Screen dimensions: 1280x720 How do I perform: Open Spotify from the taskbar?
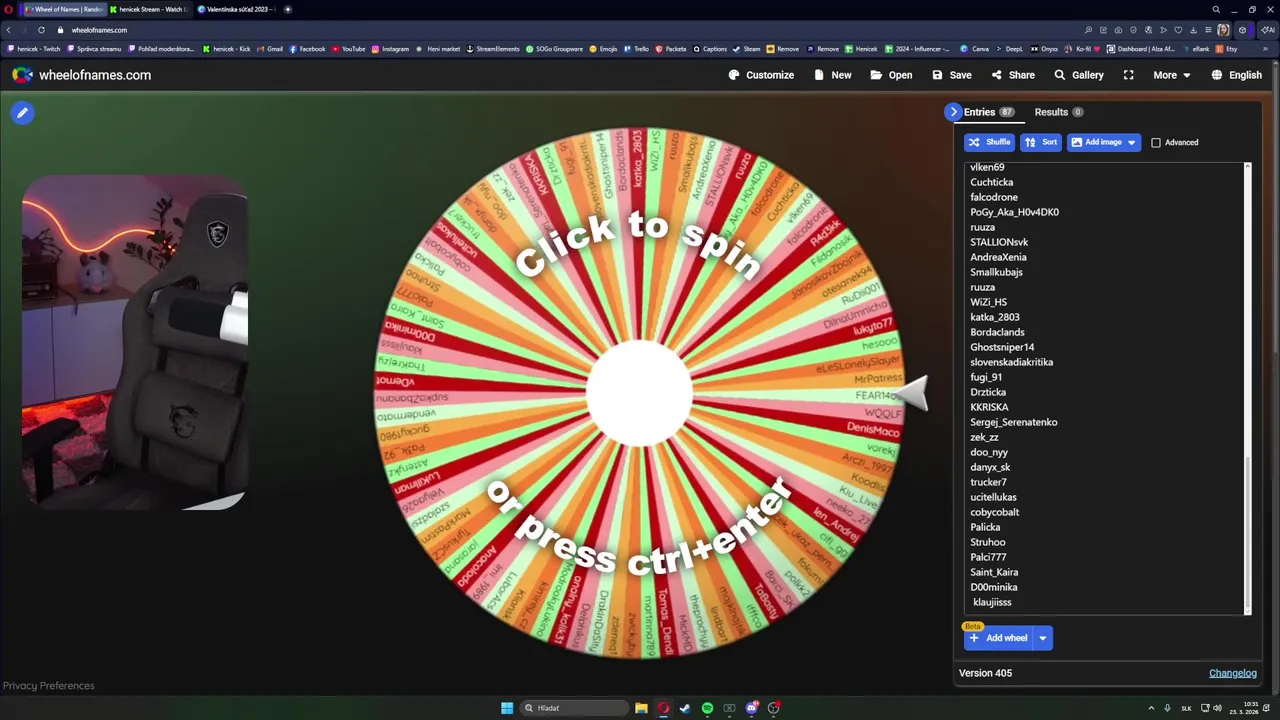707,708
